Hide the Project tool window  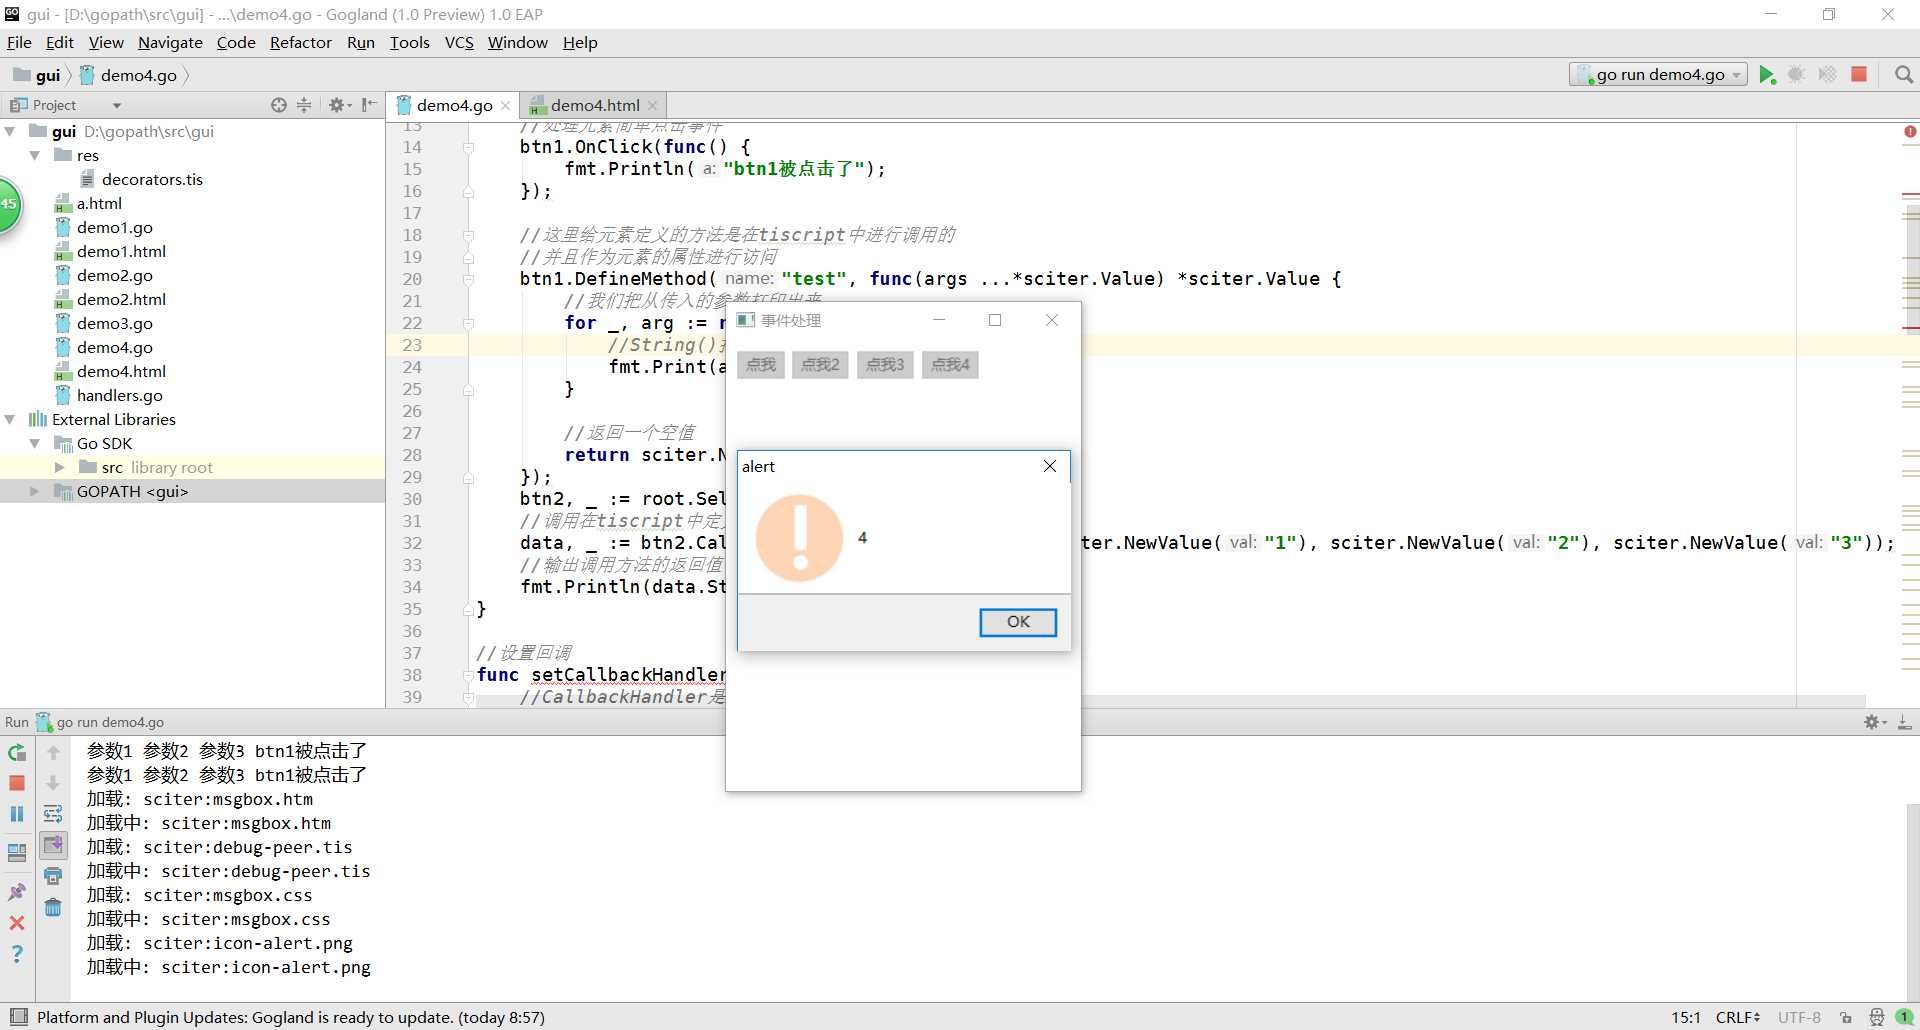(369, 105)
